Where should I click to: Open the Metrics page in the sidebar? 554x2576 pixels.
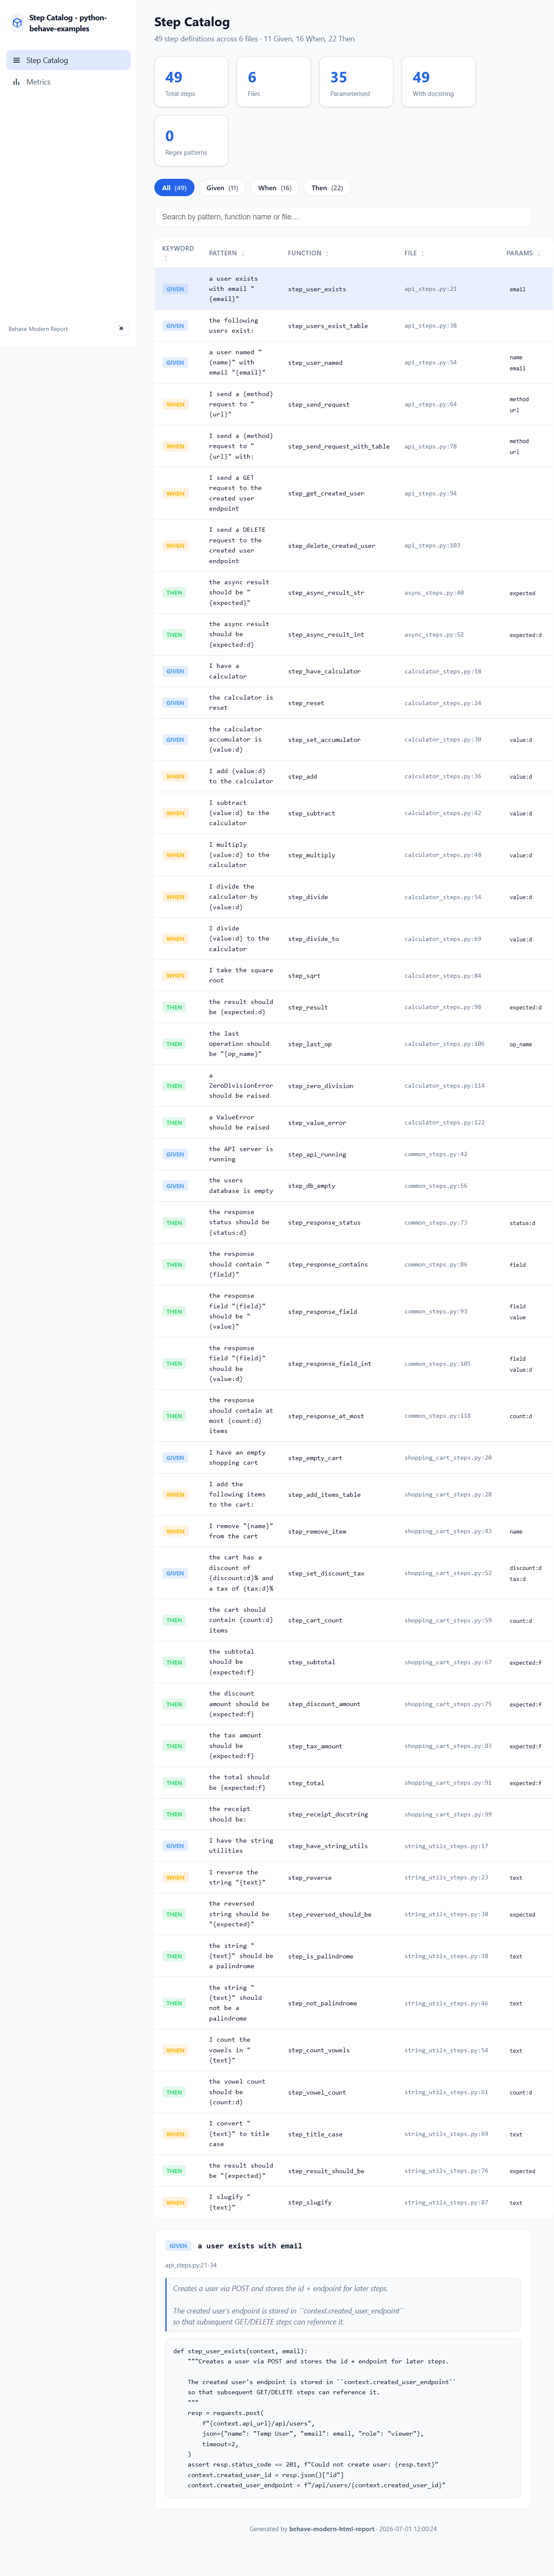point(68,82)
